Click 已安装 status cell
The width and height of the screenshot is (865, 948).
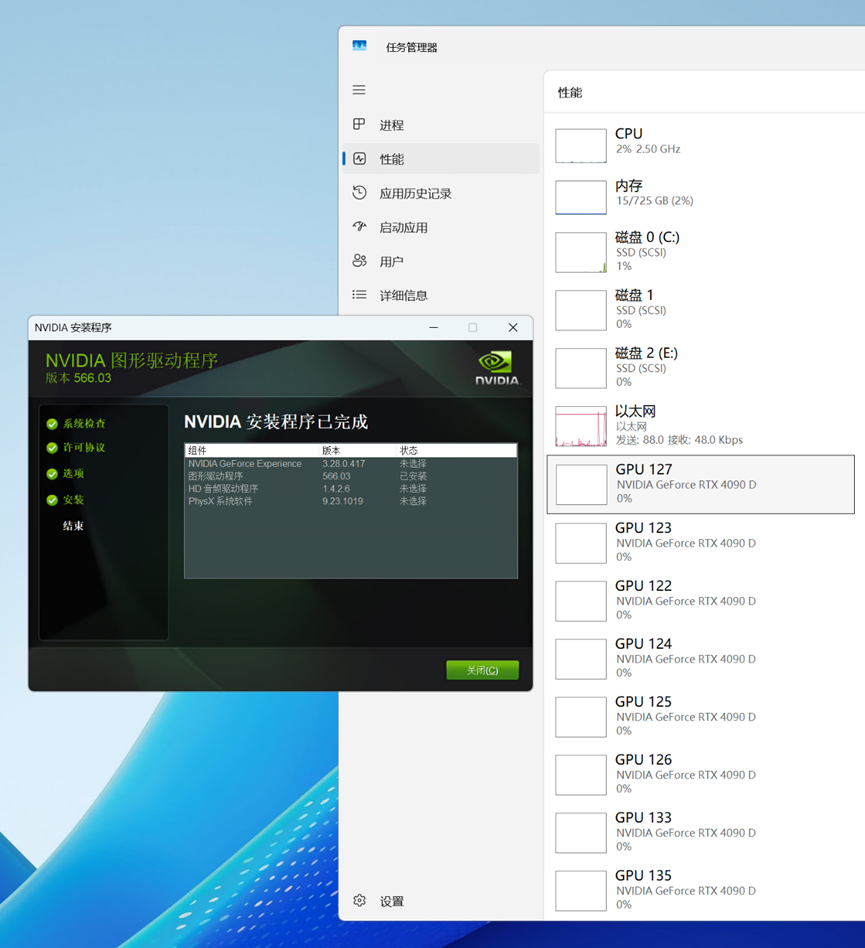tap(413, 476)
